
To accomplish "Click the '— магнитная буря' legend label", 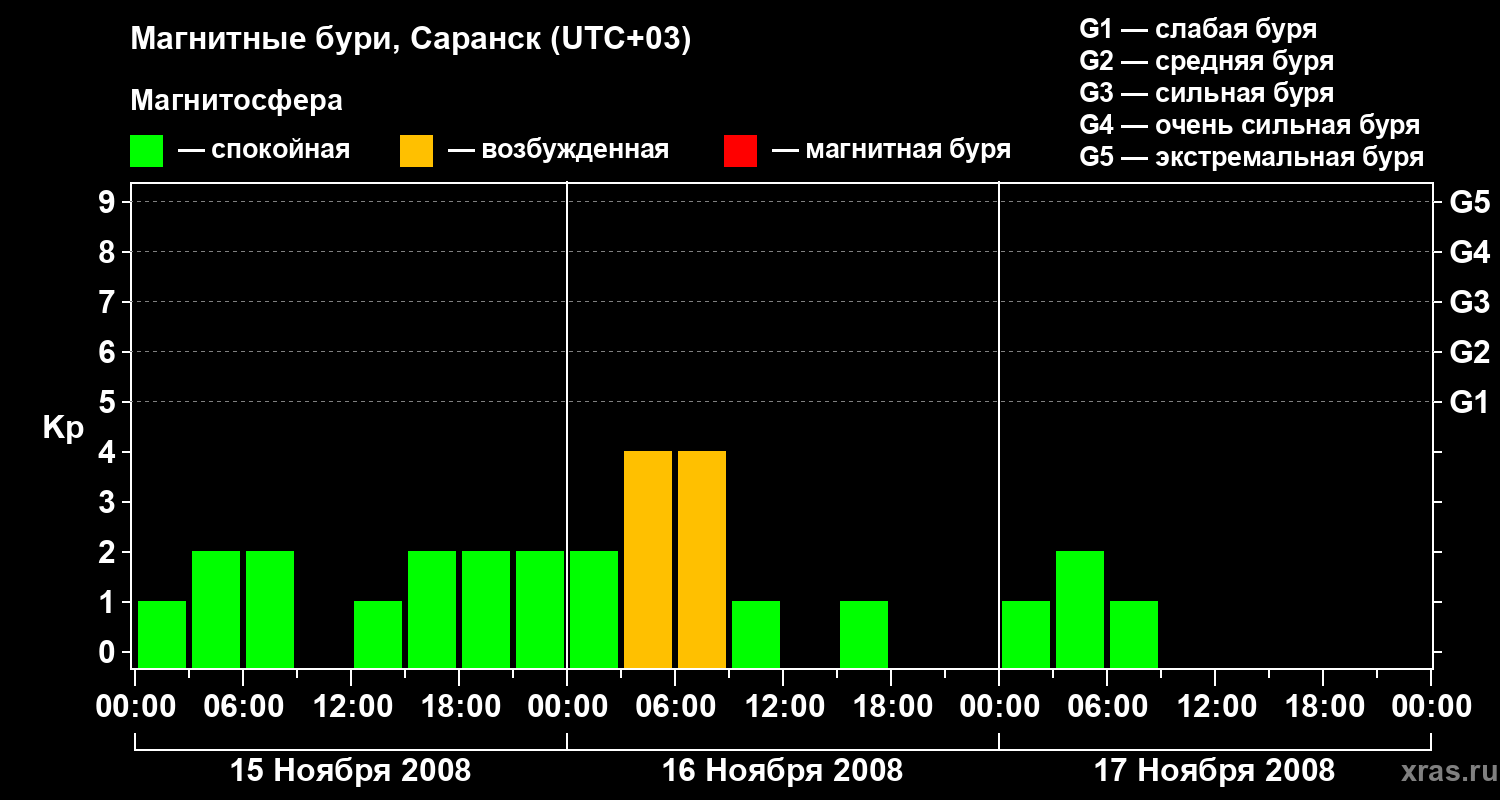I will point(892,150).
